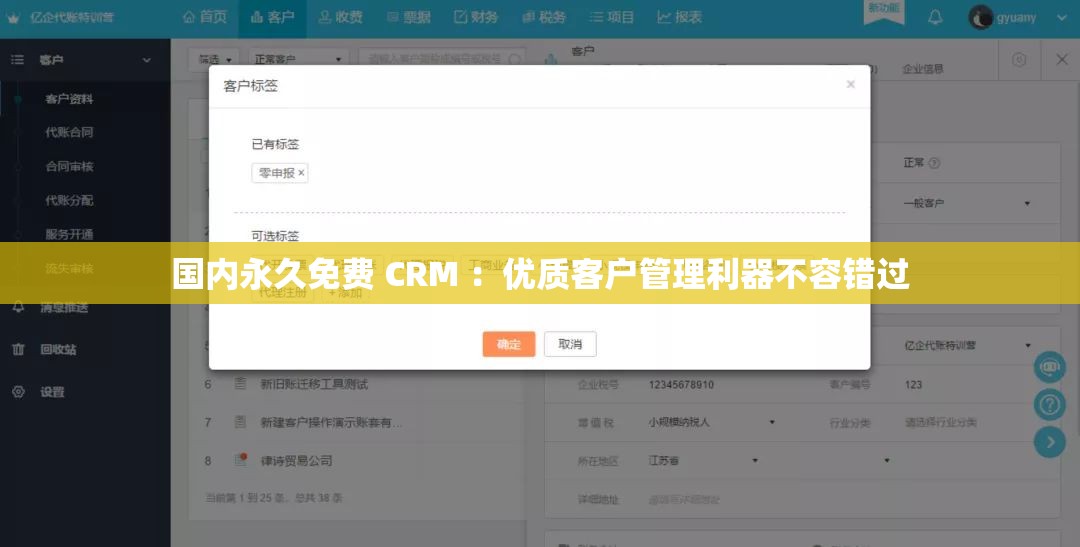The image size is (1080, 547).
Task: Open 税务 in top navigation
Action: pos(543,17)
